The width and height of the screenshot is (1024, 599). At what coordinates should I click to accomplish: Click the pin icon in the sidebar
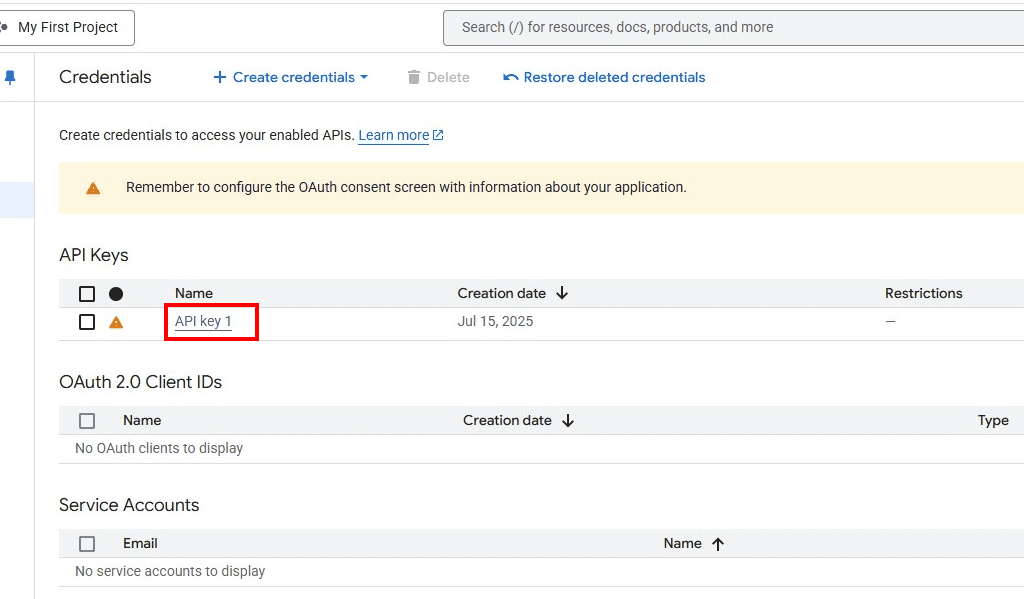click(10, 77)
